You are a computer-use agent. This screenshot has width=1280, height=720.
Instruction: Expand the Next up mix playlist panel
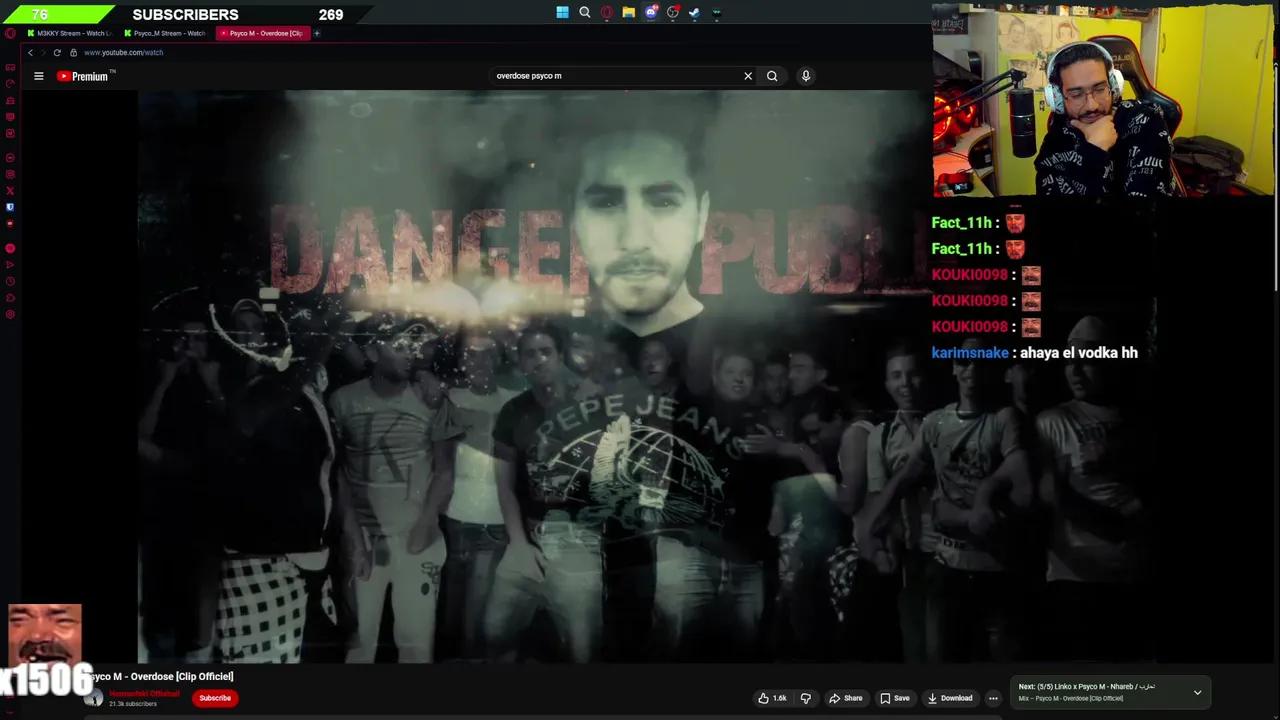(x=1197, y=692)
